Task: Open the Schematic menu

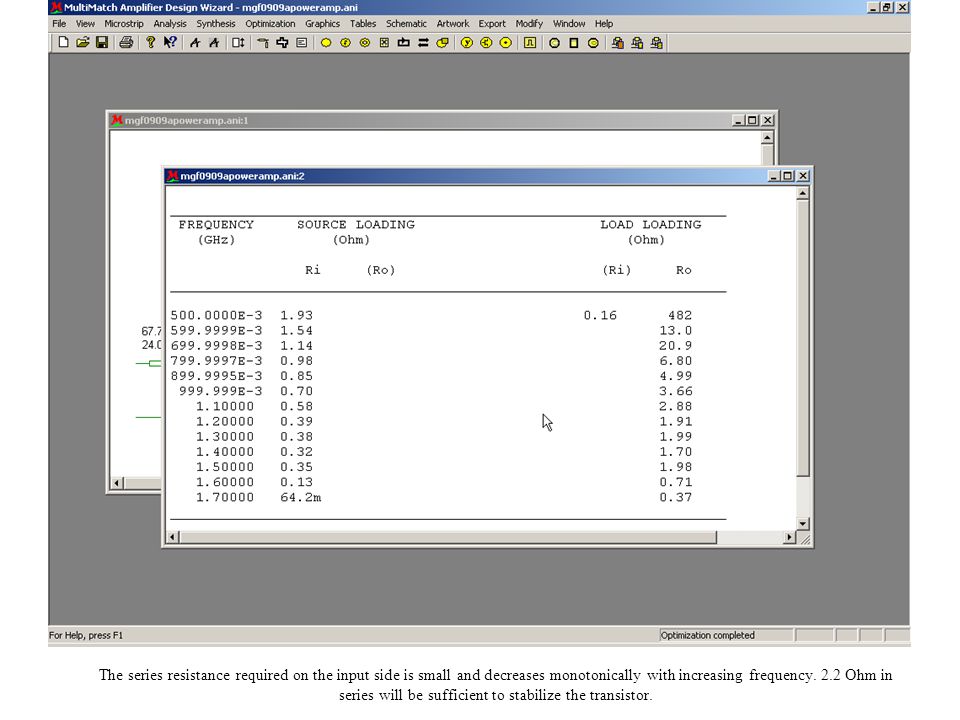Action: coord(407,23)
